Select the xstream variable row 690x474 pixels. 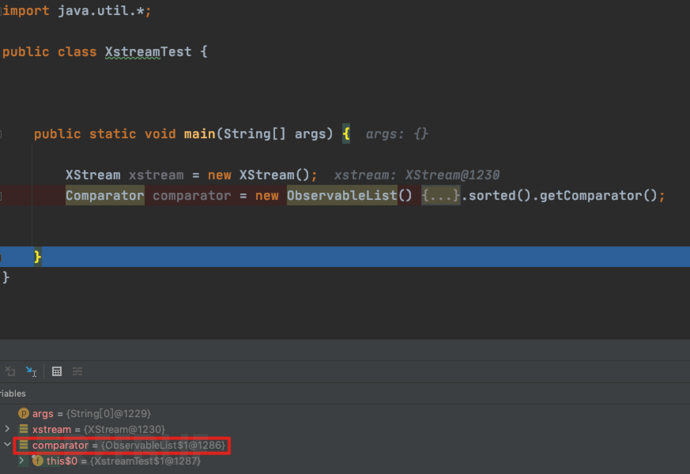[345, 429]
